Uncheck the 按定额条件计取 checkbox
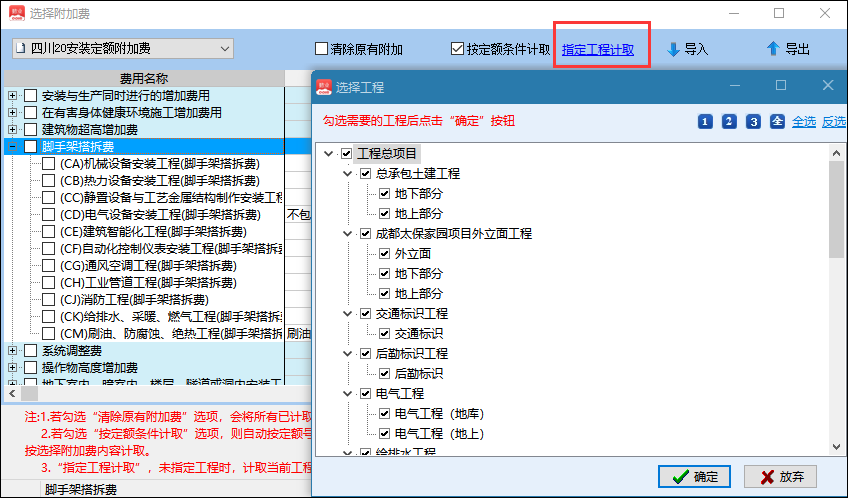This screenshot has width=848, height=498. [x=457, y=48]
